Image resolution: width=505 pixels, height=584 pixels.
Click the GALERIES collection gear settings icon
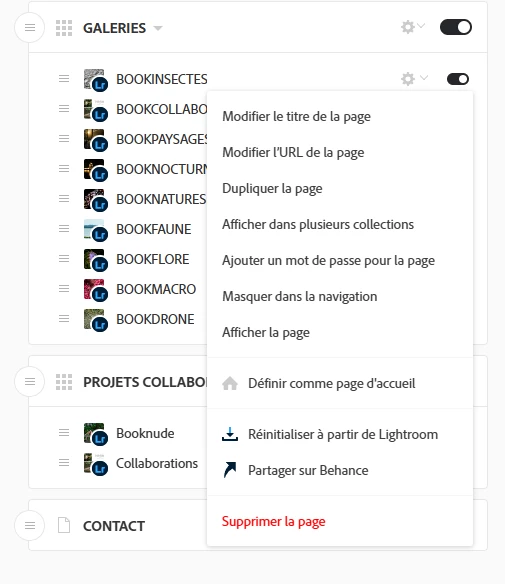click(408, 27)
